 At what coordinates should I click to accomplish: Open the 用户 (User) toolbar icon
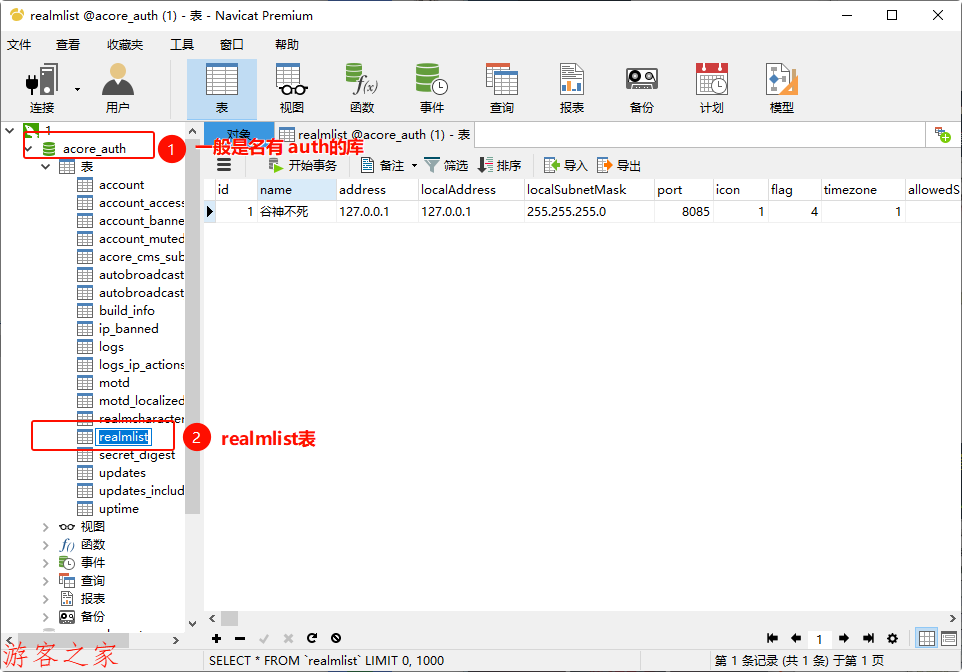pyautogui.click(x=117, y=88)
